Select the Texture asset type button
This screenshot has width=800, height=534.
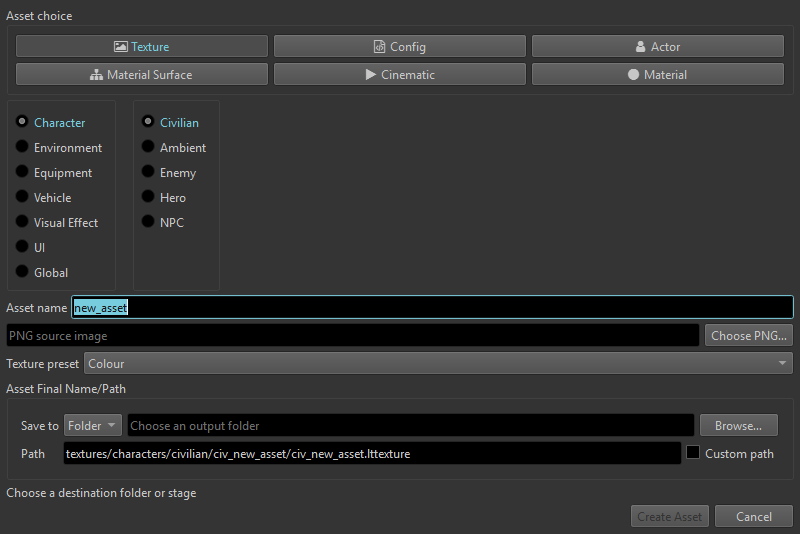click(x=142, y=46)
